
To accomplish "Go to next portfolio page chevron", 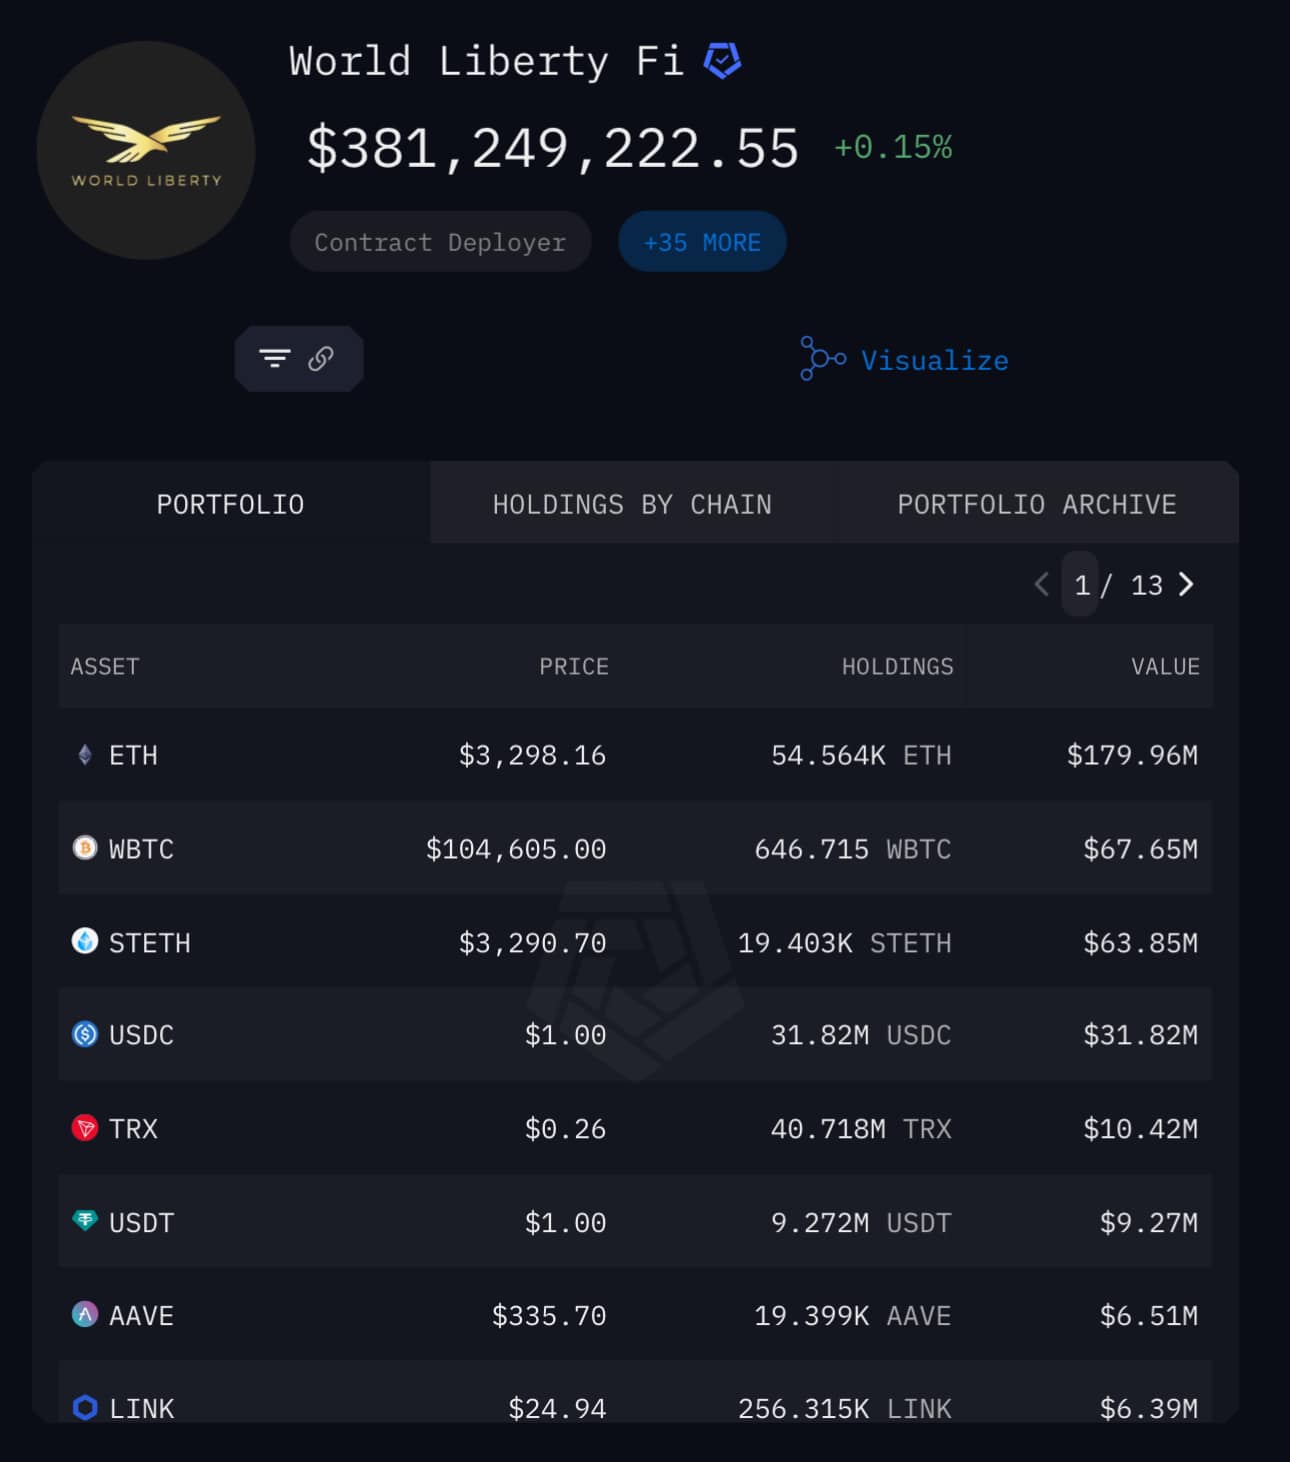I will [1187, 584].
